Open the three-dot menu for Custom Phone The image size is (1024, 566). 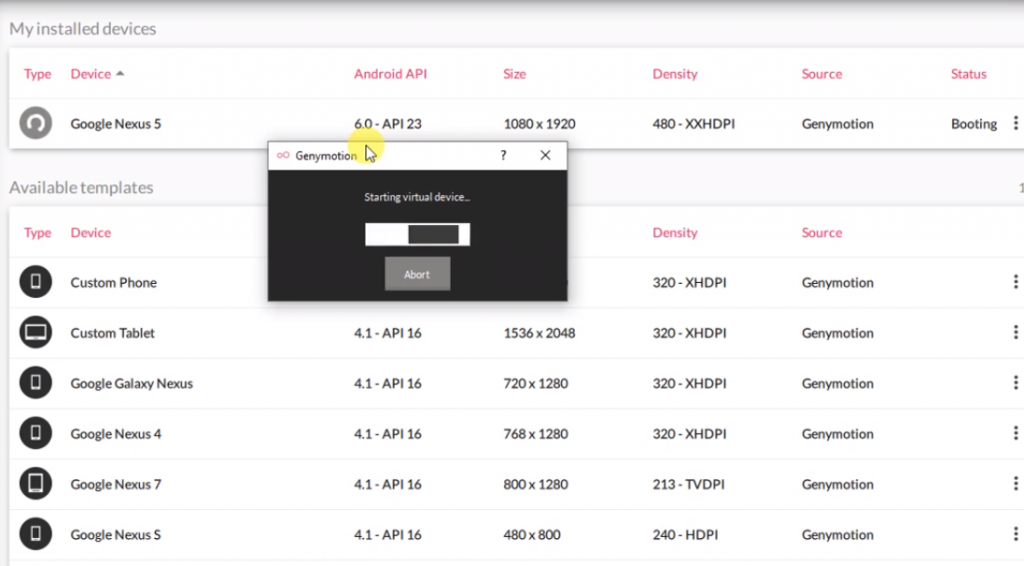(1015, 282)
